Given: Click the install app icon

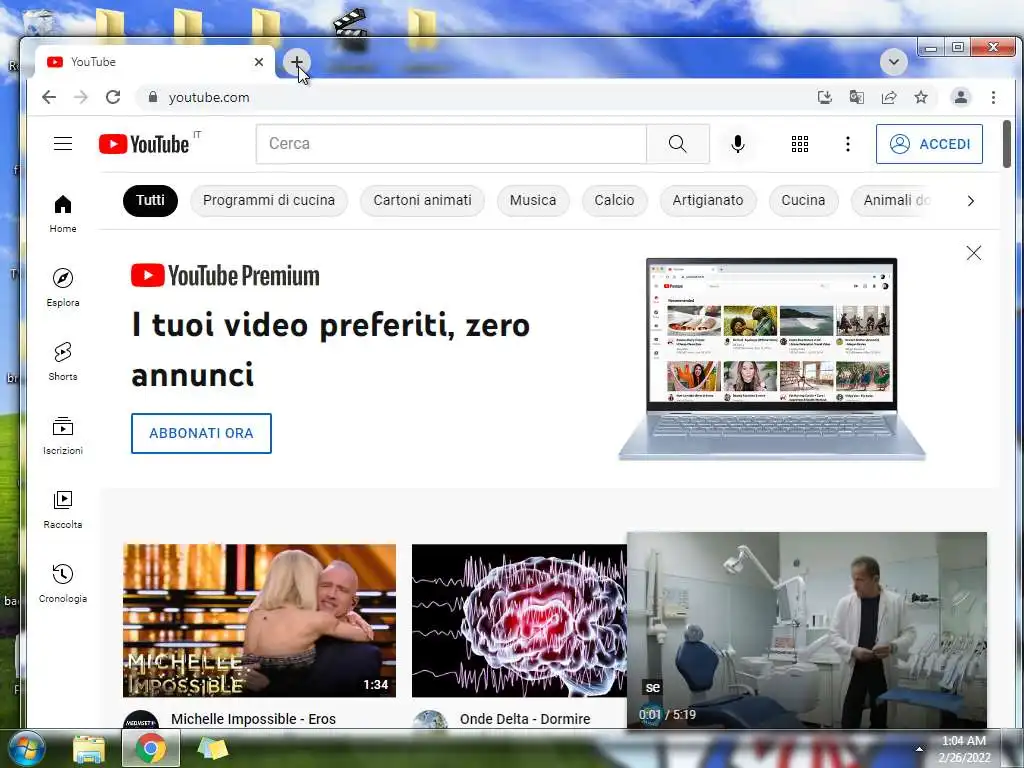Looking at the screenshot, I should tap(825, 97).
